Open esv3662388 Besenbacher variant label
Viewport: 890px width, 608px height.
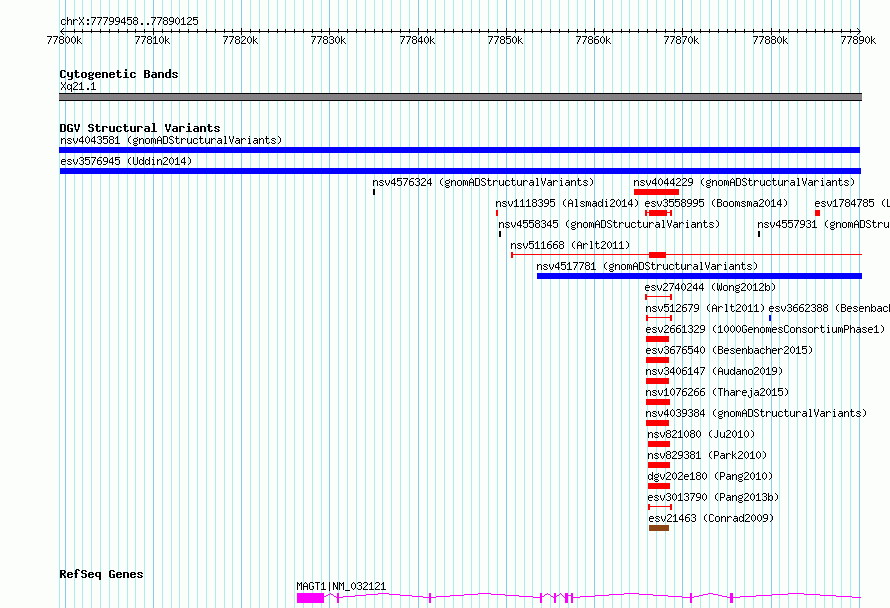(x=829, y=308)
